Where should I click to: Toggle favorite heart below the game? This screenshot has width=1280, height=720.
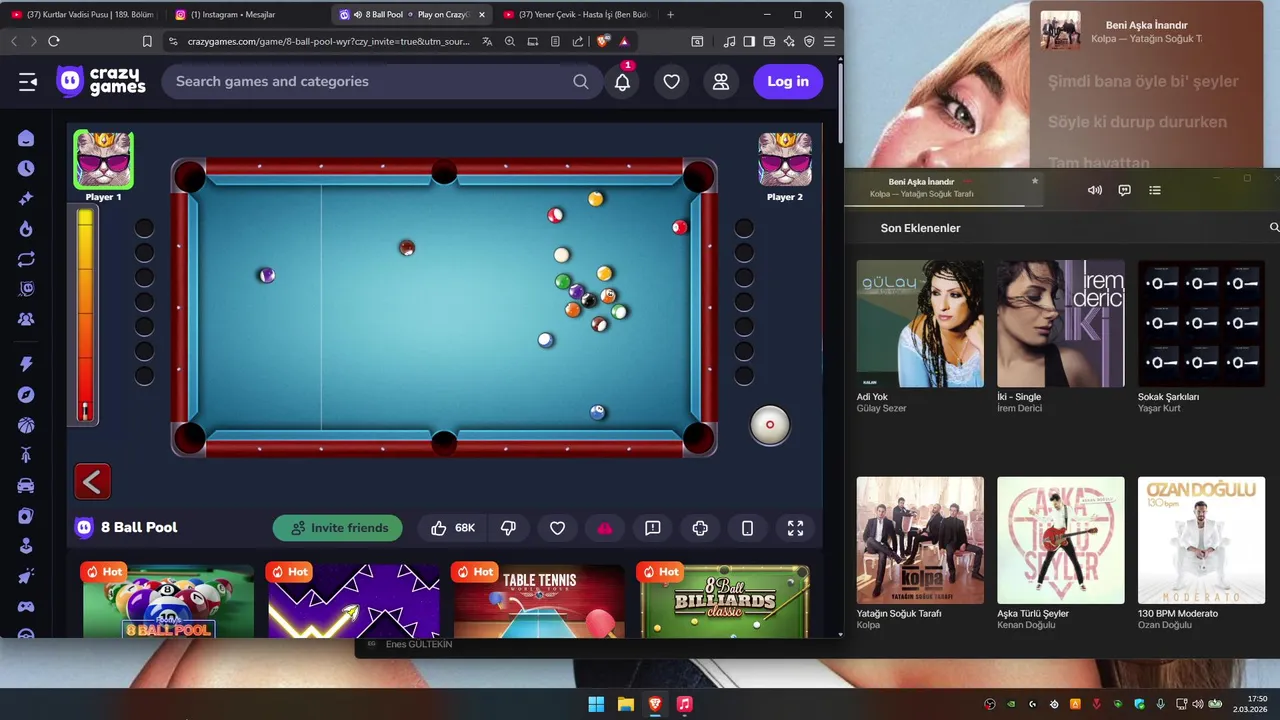(x=558, y=528)
